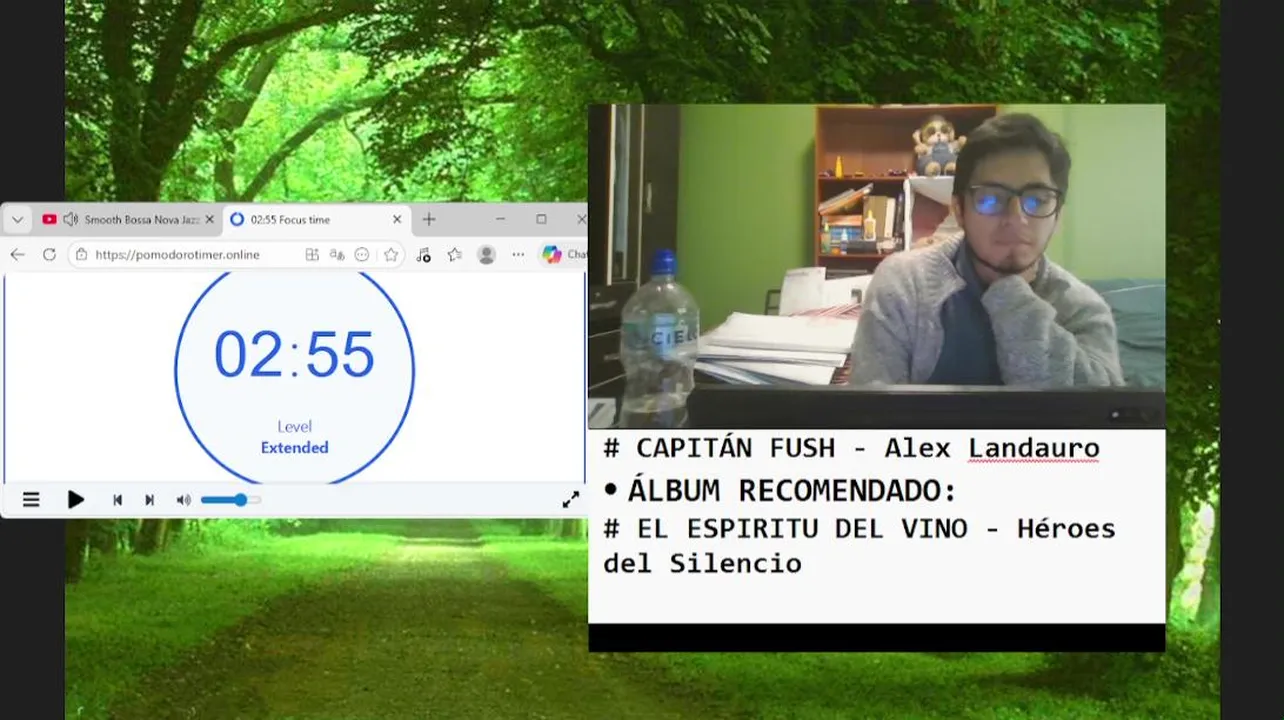
Task: Open the pomodoro timer hamburger menu
Action: click(31, 500)
